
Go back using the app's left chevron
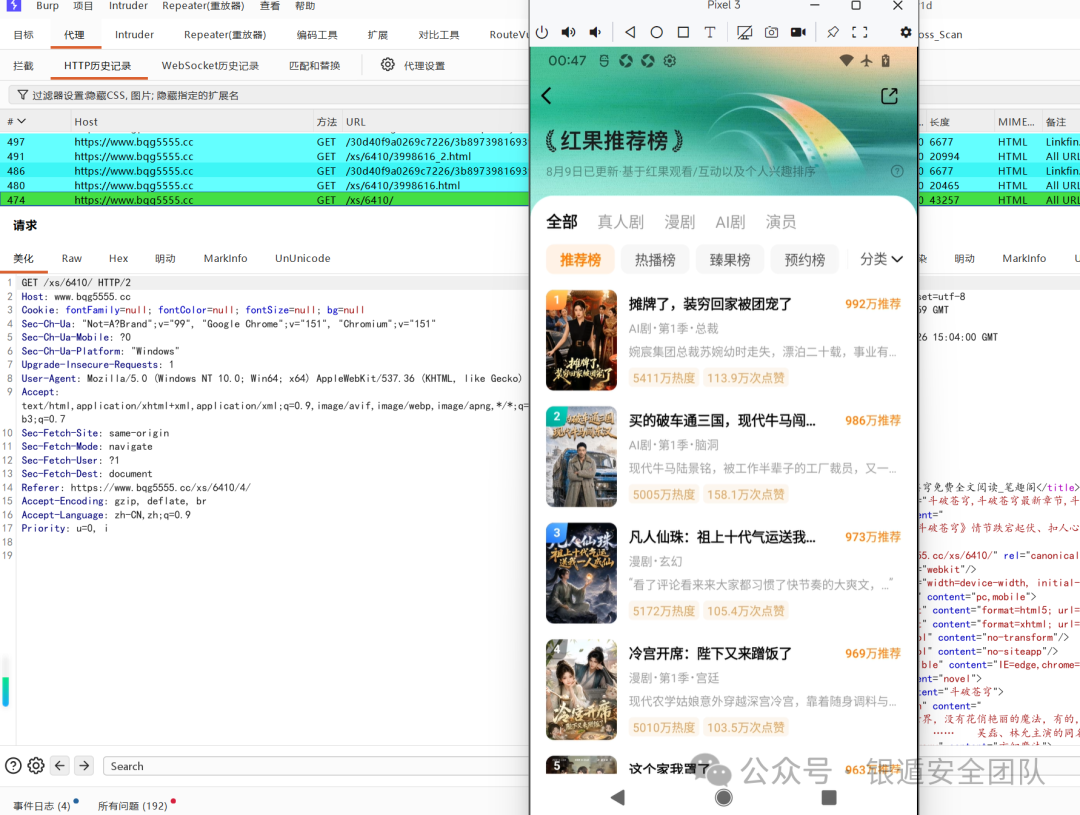(x=547, y=96)
